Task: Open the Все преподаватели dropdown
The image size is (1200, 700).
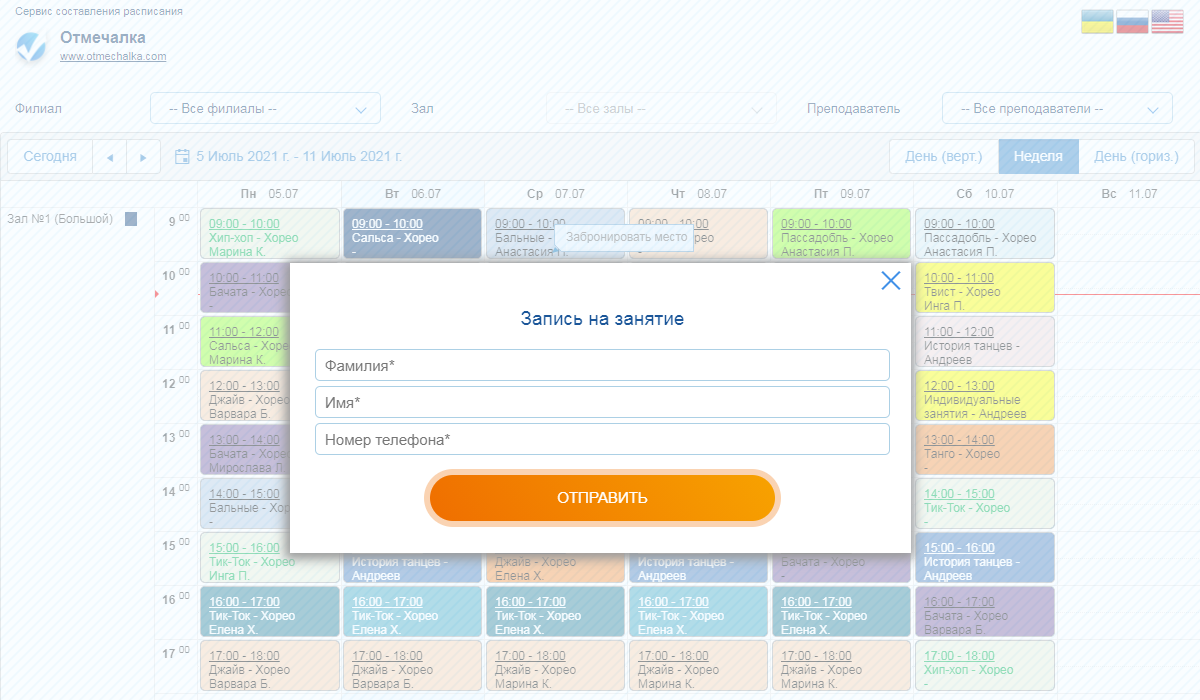Action: coord(1056,108)
